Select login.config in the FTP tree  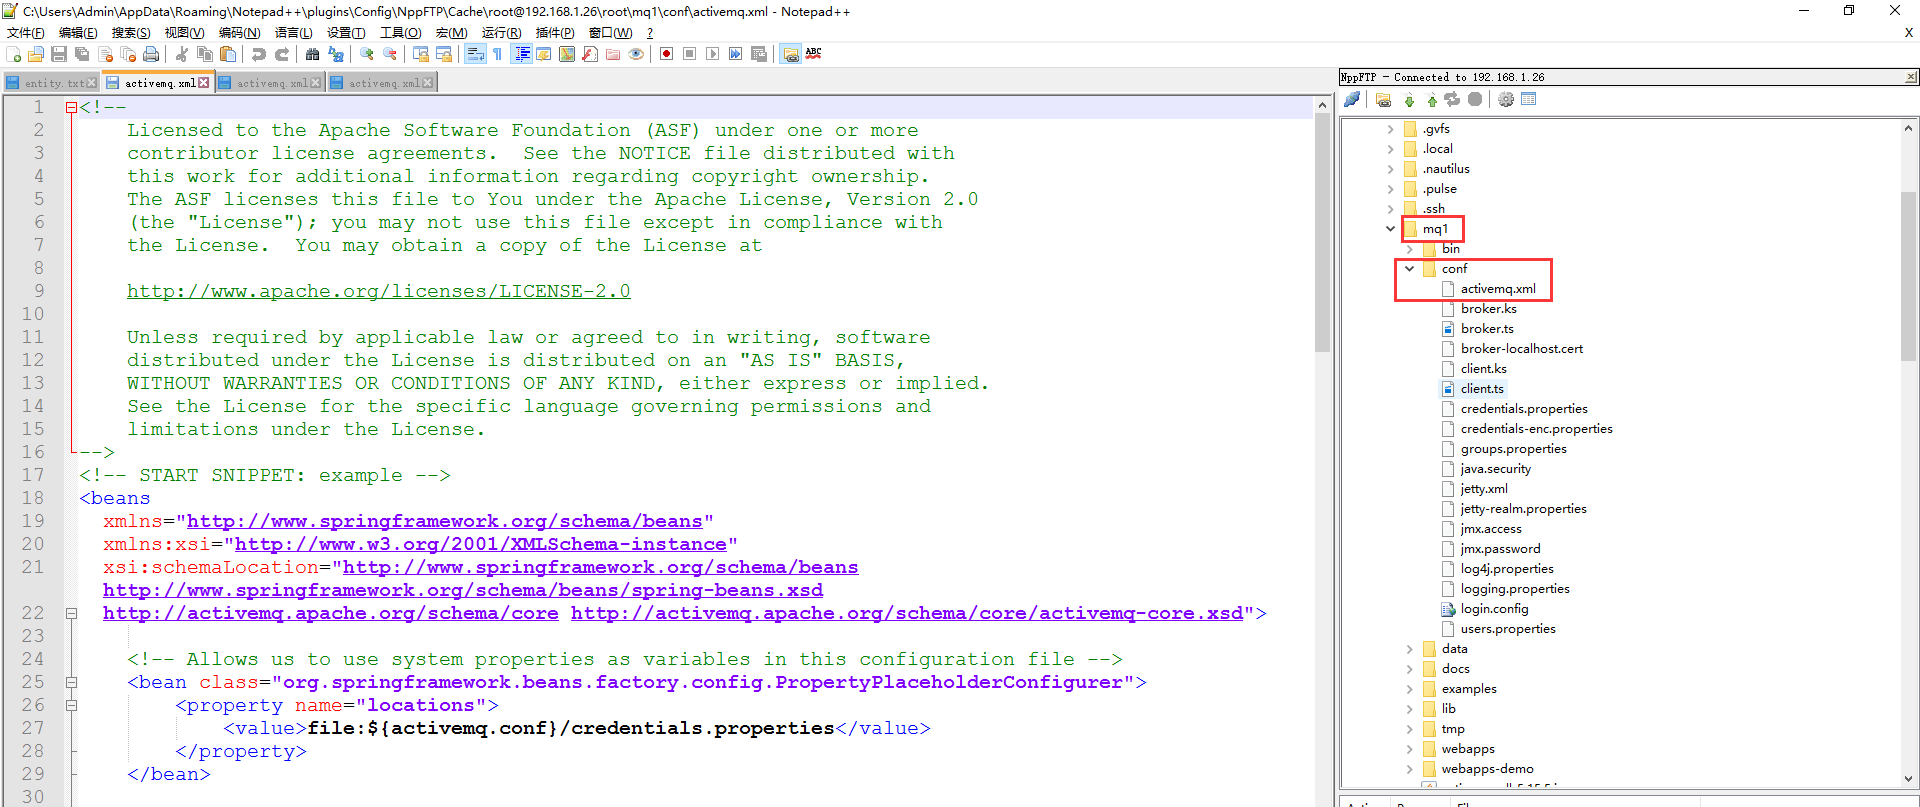[1494, 609]
